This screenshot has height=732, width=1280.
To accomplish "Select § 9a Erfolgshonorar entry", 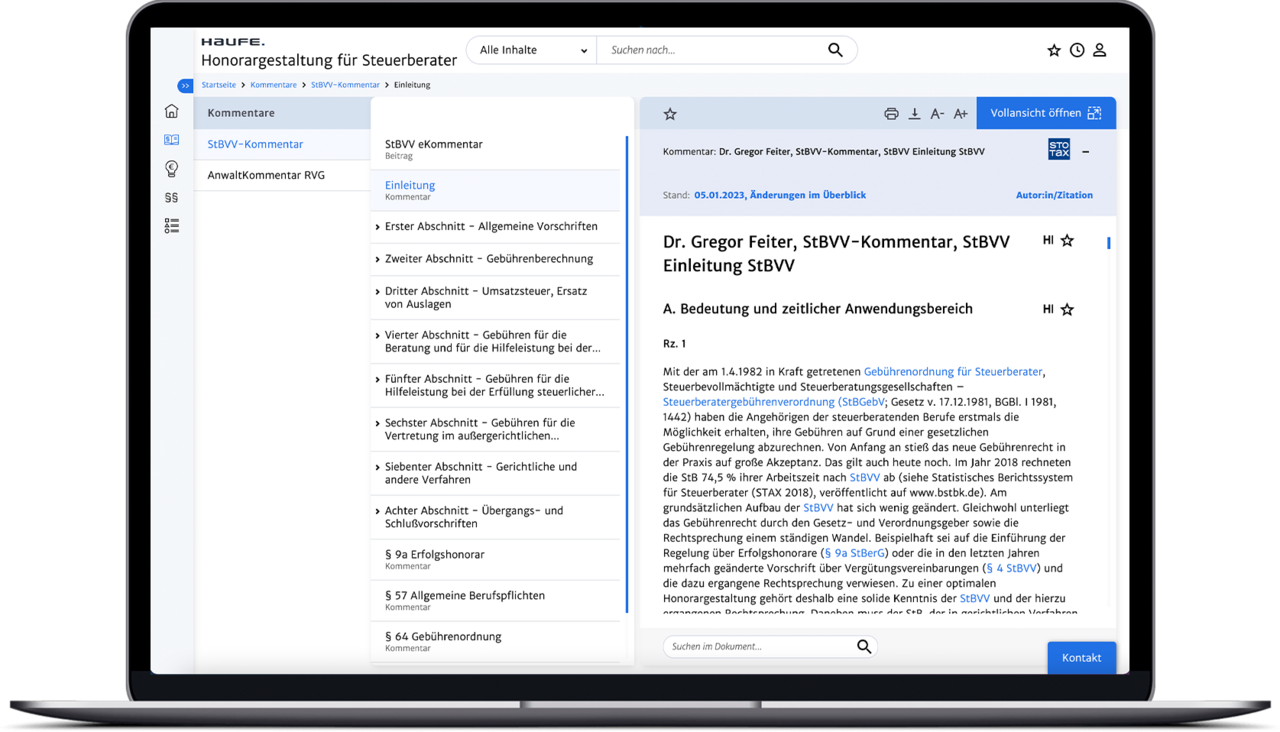I will click(x=495, y=560).
